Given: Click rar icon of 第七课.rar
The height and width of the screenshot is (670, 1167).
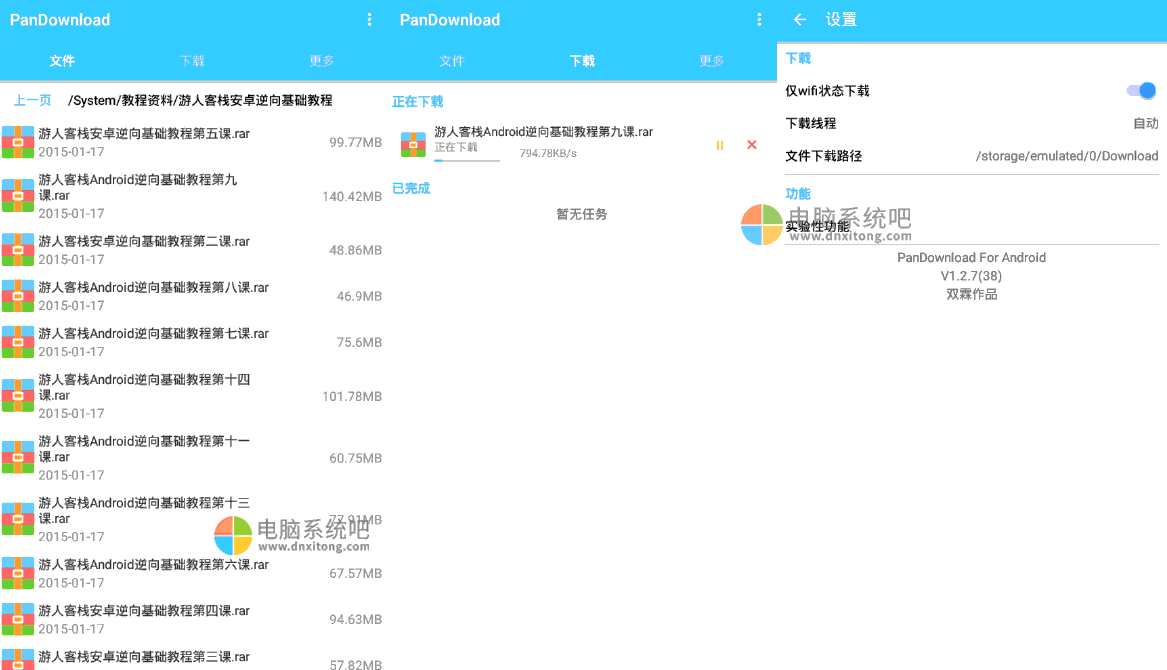Looking at the screenshot, I should (x=18, y=342).
